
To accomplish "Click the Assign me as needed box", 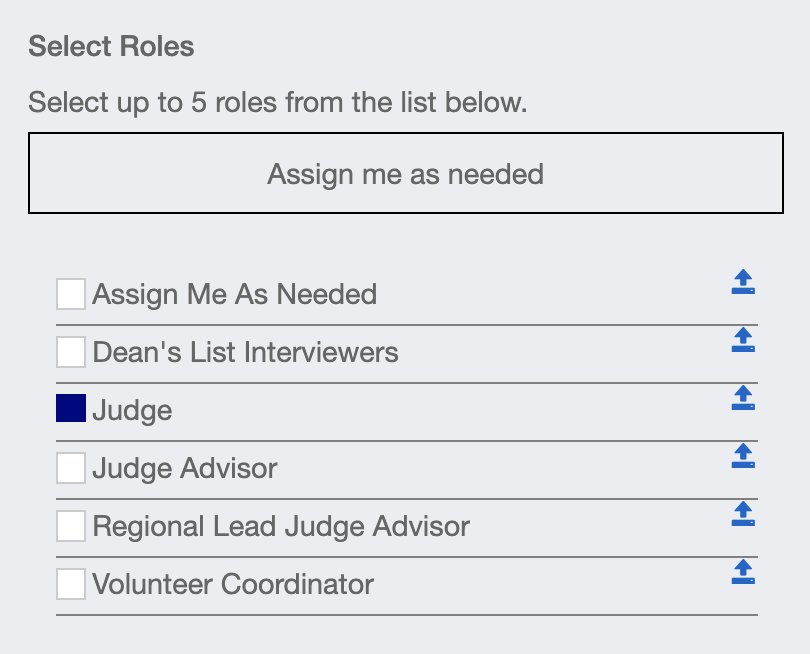I will 406,173.
